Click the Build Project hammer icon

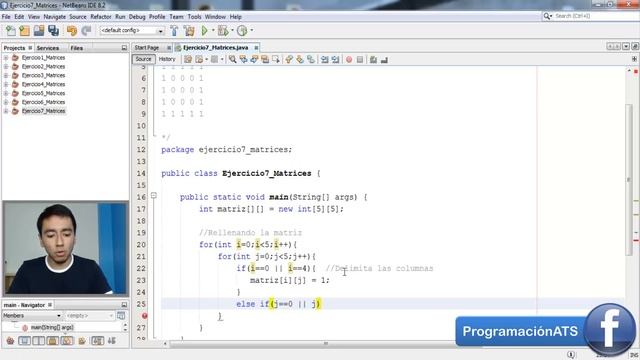tap(174, 31)
